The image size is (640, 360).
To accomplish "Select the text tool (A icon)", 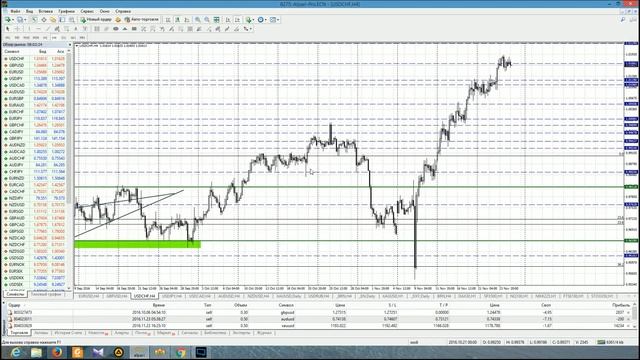I will (76, 29).
